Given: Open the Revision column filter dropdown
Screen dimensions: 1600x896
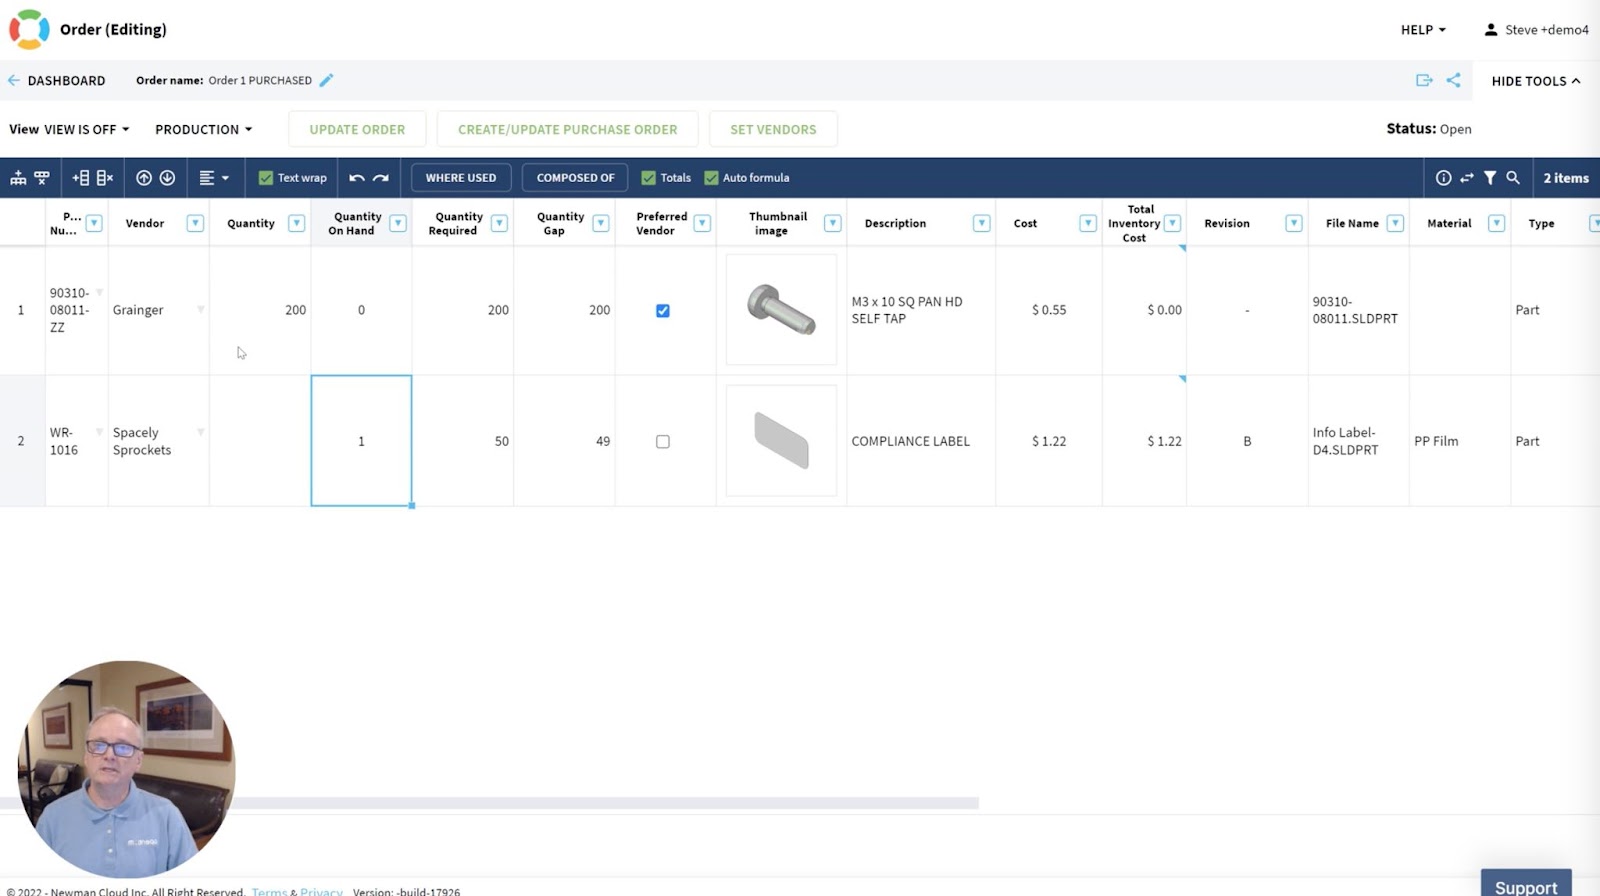Looking at the screenshot, I should (x=1294, y=224).
